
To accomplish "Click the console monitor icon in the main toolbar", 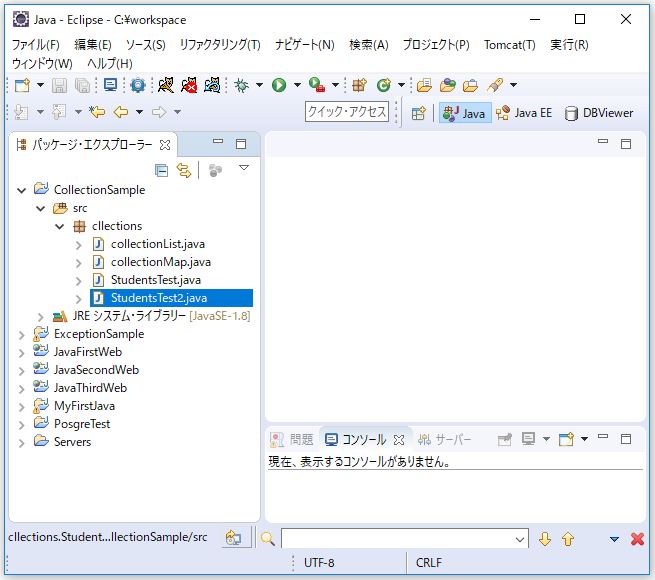I will pyautogui.click(x=110, y=85).
